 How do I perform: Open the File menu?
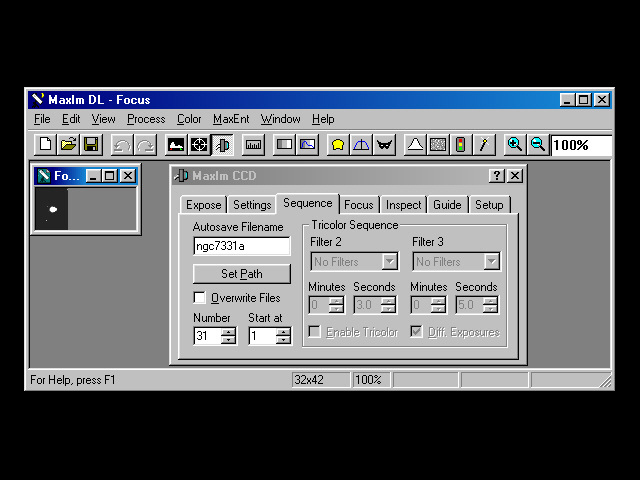click(42, 119)
